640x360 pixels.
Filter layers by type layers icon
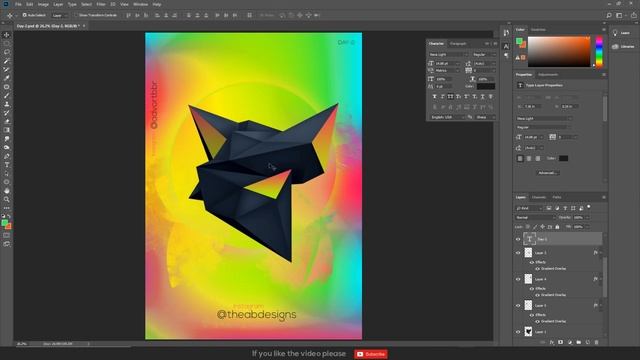pyautogui.click(x=565, y=208)
